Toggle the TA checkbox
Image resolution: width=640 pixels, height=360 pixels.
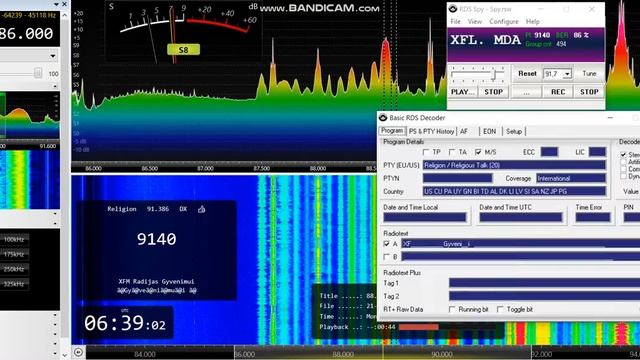click(x=451, y=152)
